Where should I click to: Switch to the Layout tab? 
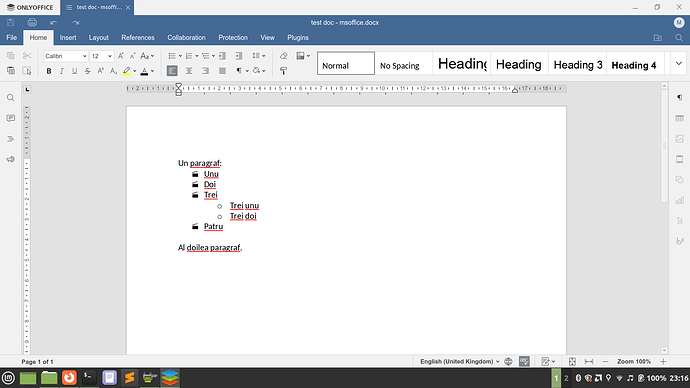[x=99, y=38]
